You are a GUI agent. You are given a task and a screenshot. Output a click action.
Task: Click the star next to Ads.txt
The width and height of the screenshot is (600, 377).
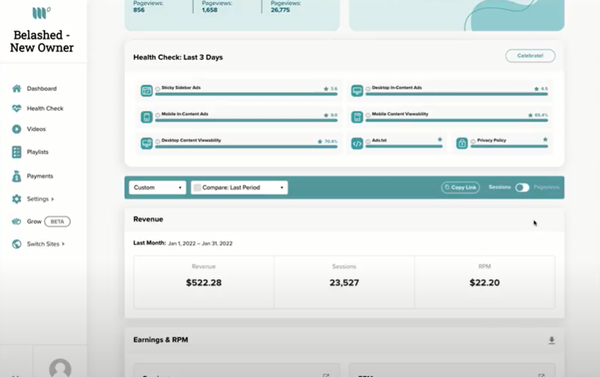tap(440, 139)
